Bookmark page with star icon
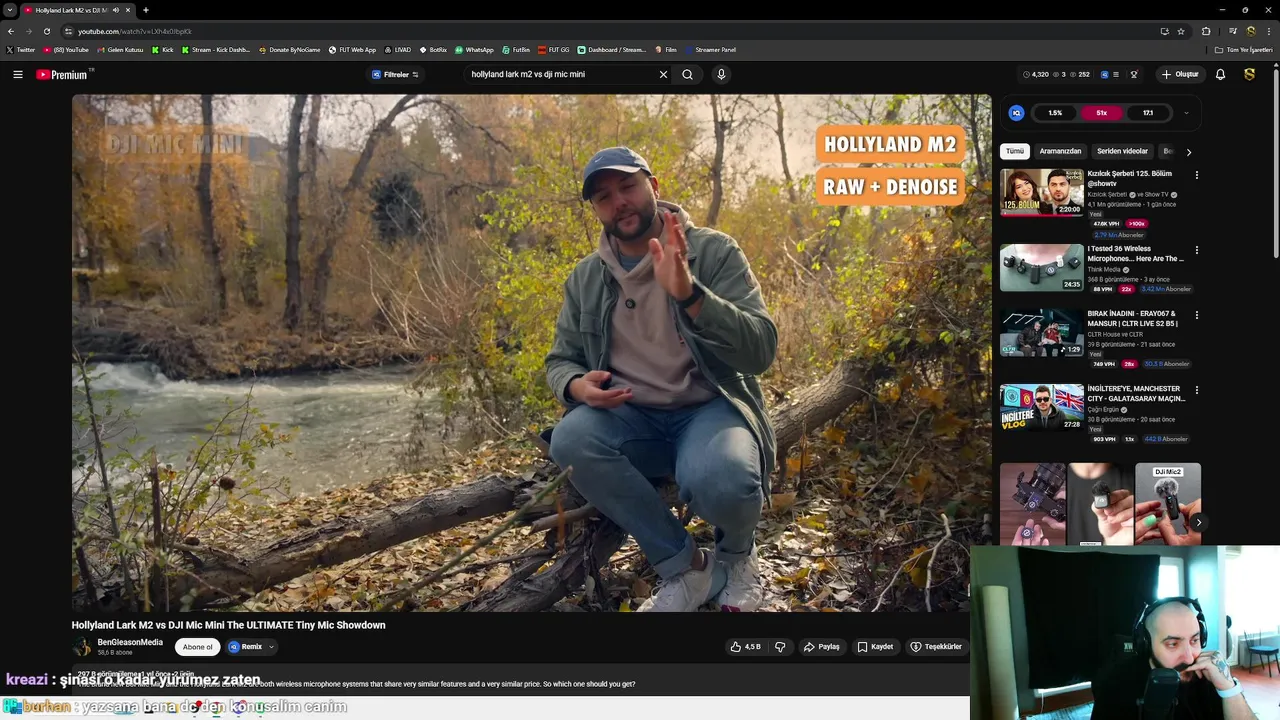 [1181, 31]
